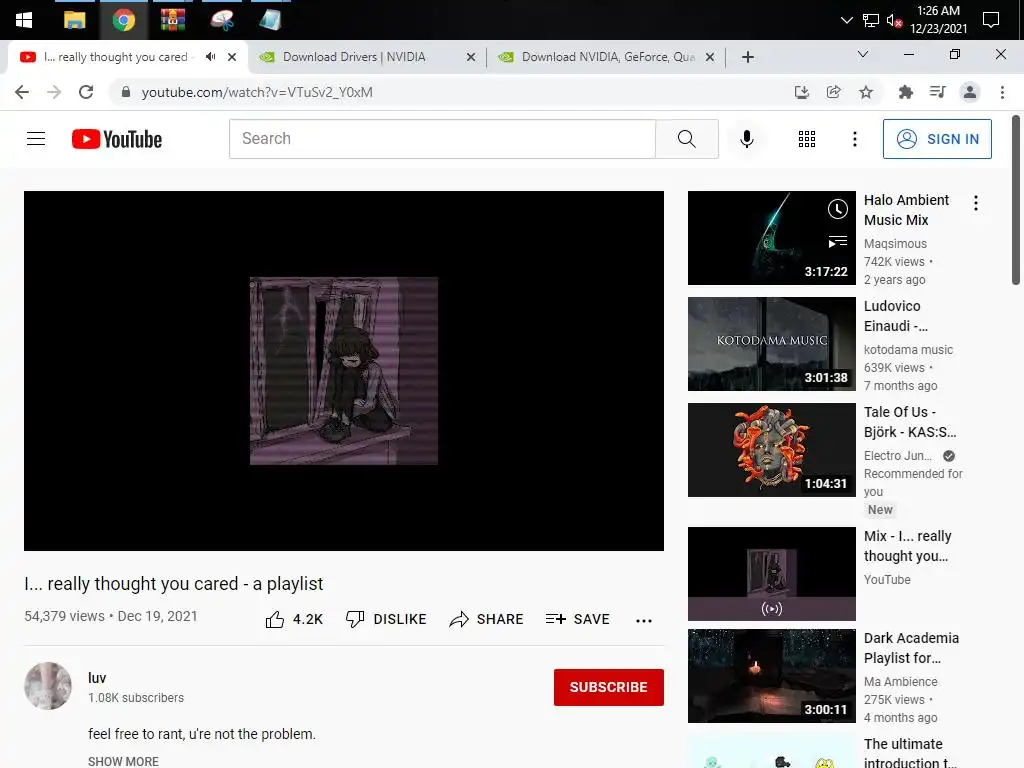The image size is (1024, 768).
Task: Open YouTube settings three-dot menu
Action: pyautogui.click(x=854, y=138)
